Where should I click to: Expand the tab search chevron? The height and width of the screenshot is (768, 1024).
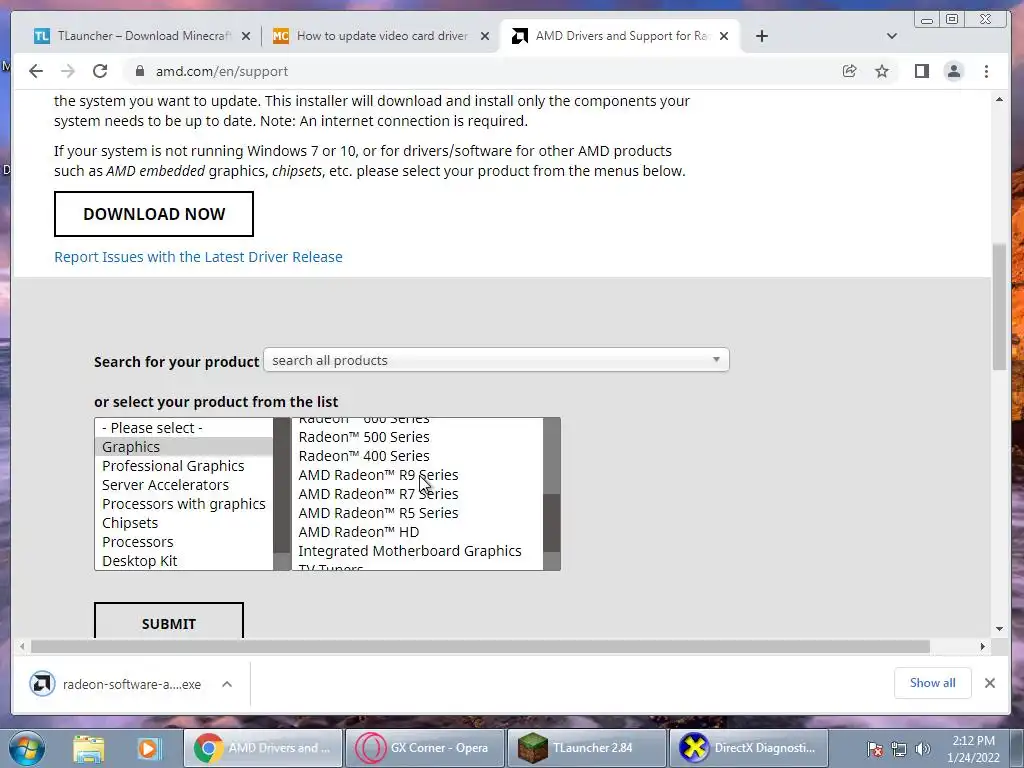click(891, 36)
